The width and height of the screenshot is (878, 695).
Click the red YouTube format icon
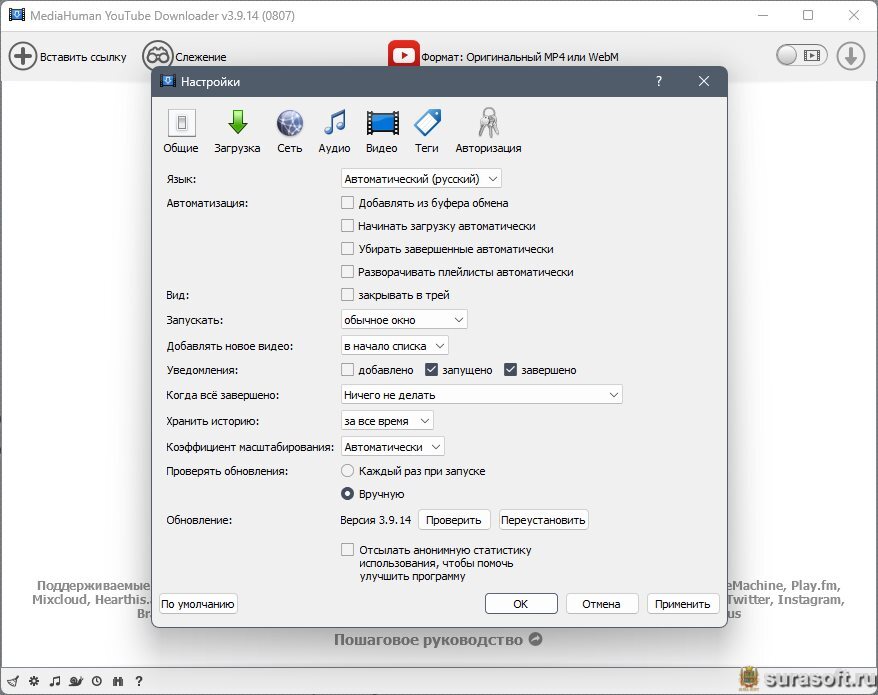[403, 54]
